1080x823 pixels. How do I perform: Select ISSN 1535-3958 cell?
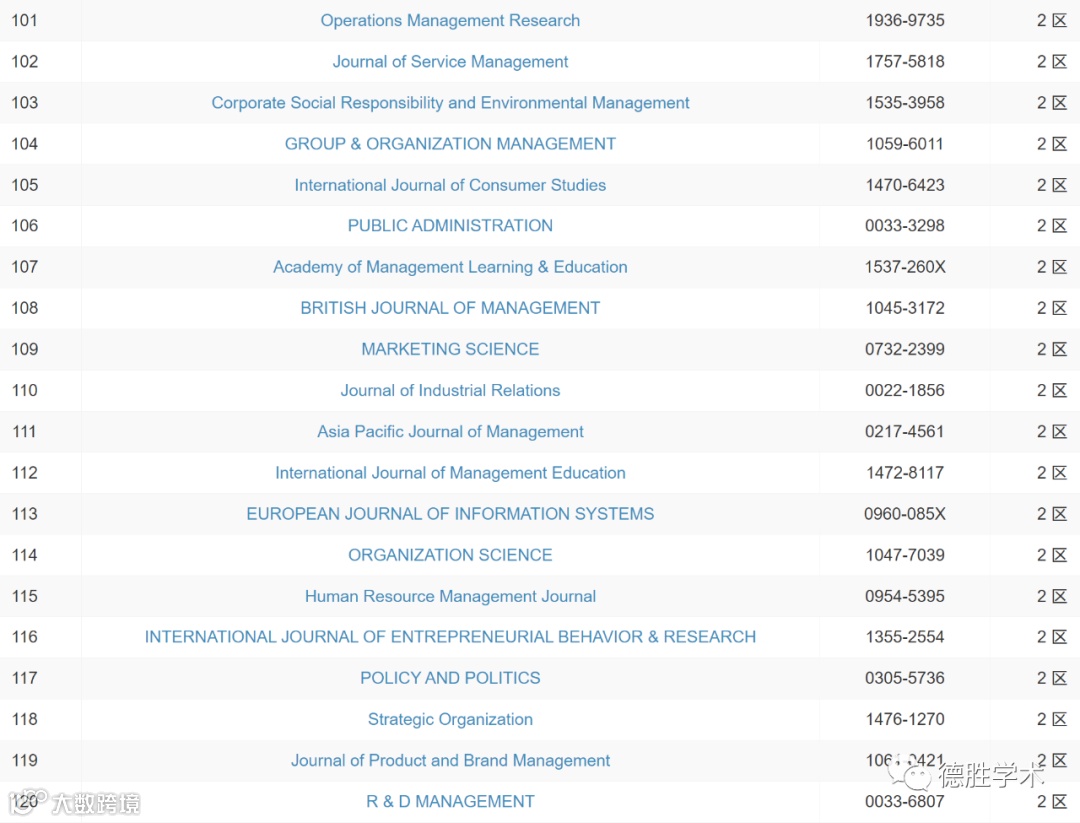click(904, 103)
